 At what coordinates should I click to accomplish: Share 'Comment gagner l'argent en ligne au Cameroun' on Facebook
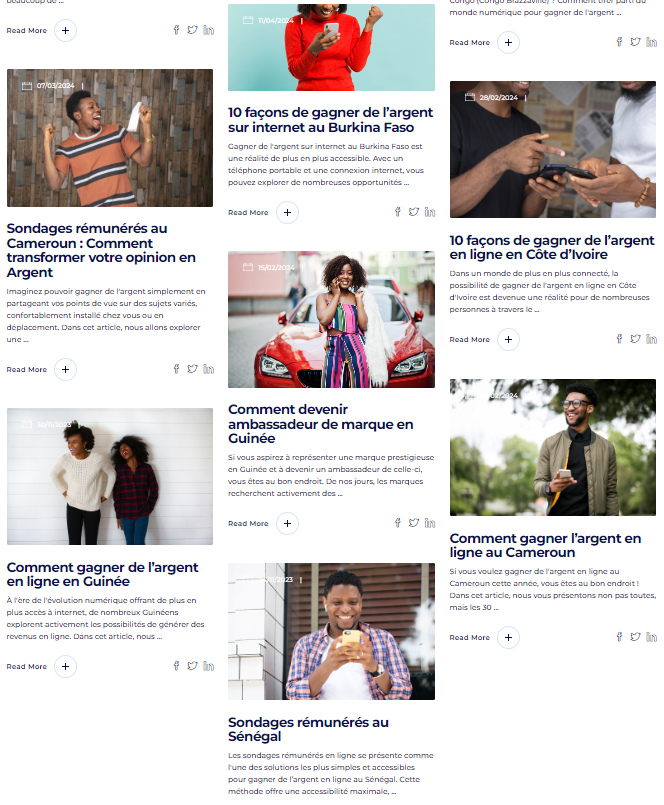pos(619,637)
